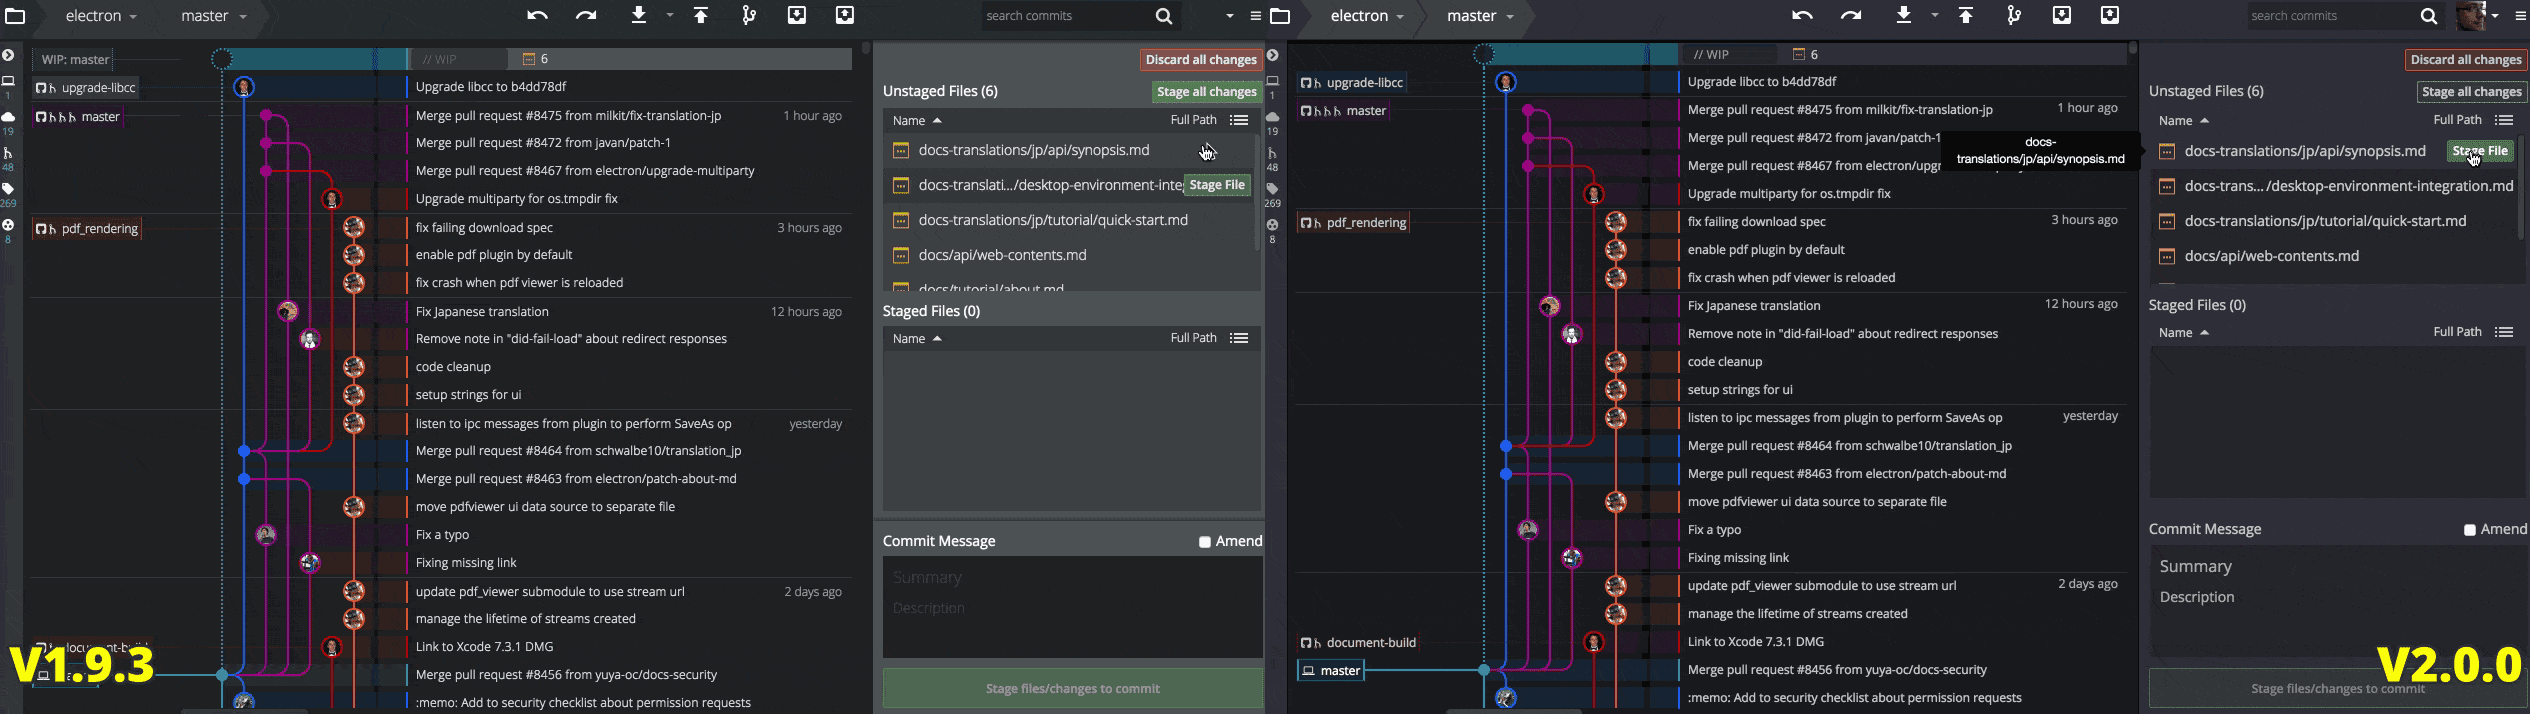Select upgrade-libcc branch label in right window

[1353, 83]
